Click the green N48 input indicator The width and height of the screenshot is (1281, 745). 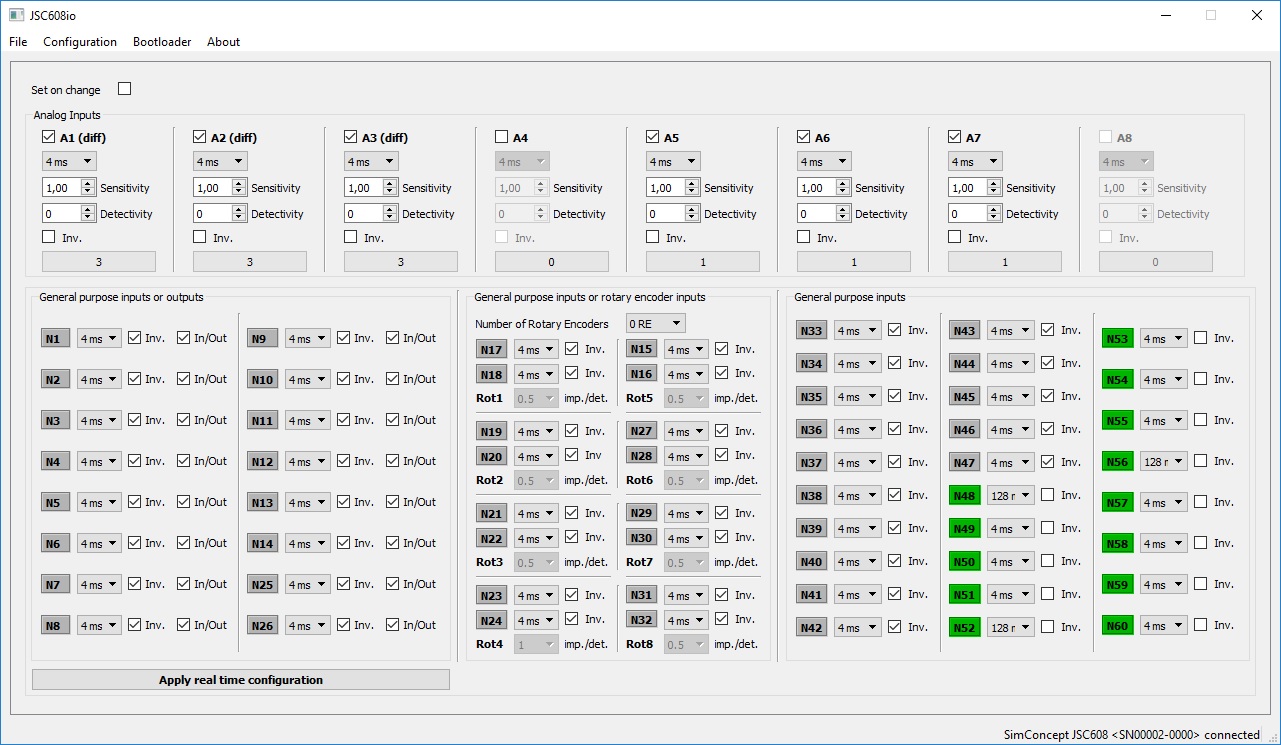pyautogui.click(x=964, y=495)
